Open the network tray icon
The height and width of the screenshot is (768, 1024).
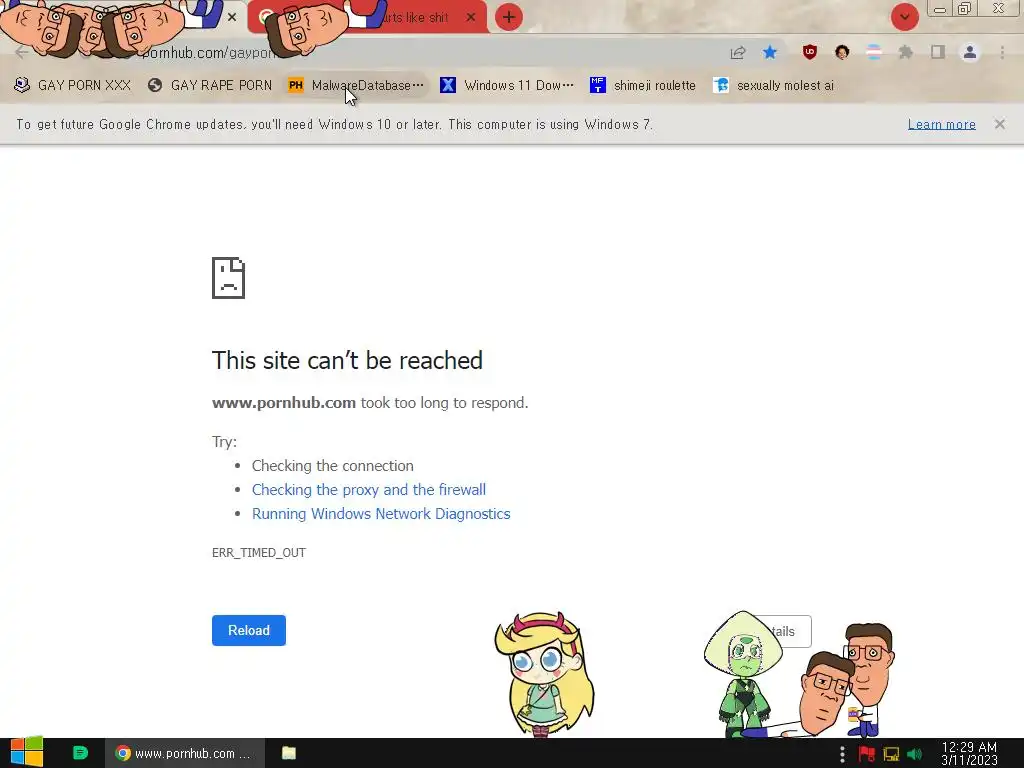[x=891, y=754]
